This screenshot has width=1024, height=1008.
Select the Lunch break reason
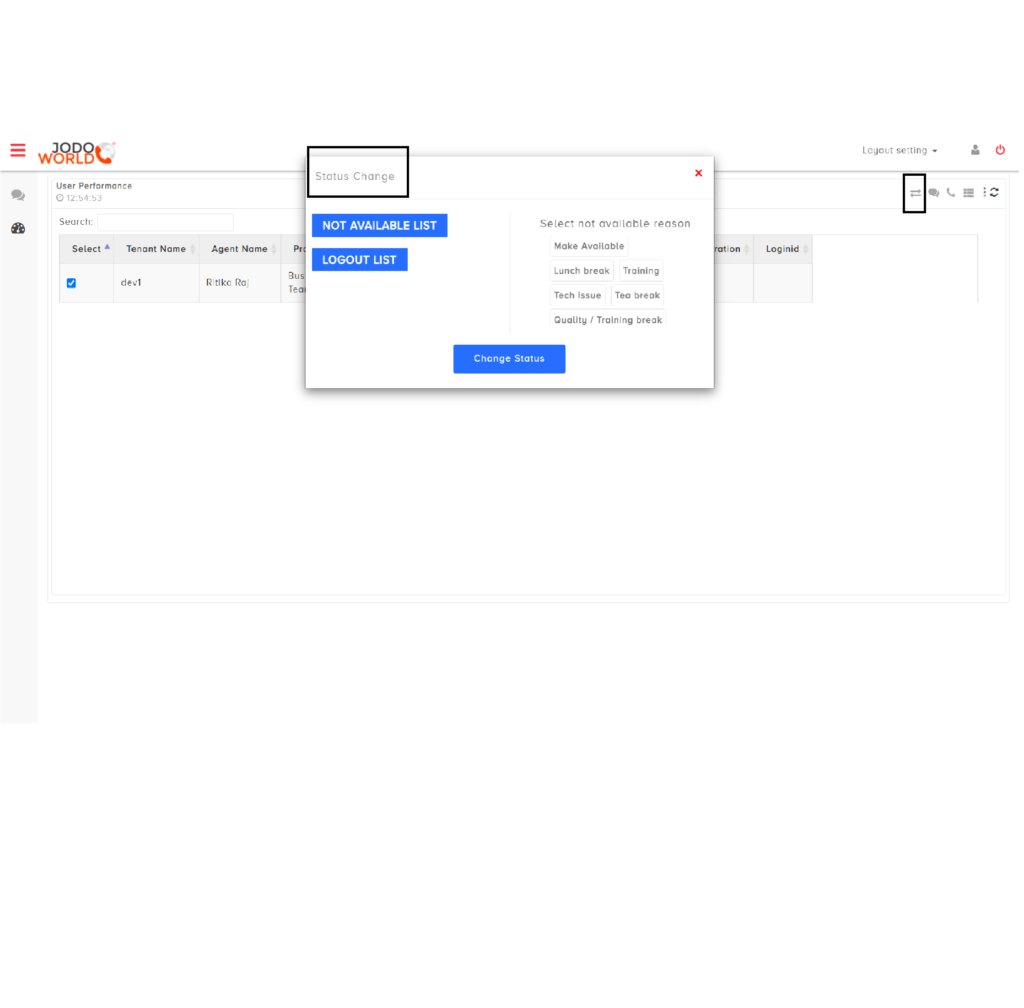(x=581, y=270)
